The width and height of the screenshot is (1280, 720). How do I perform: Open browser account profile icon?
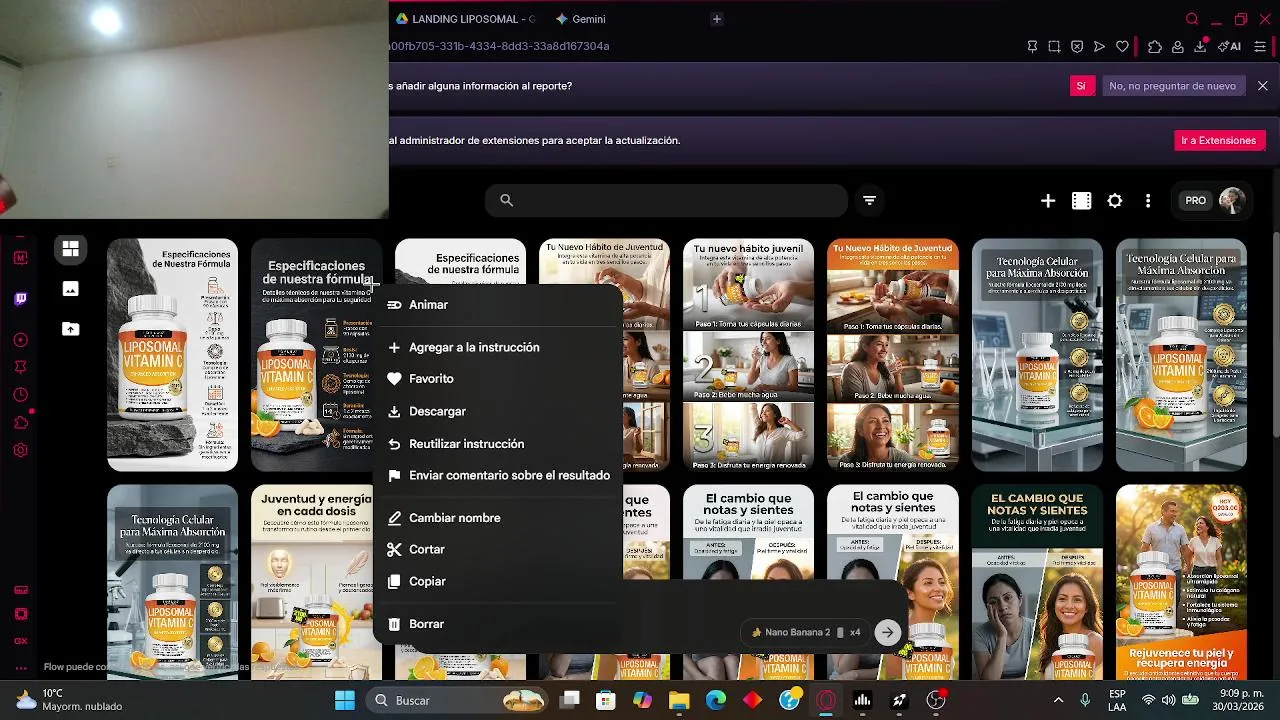1178,46
